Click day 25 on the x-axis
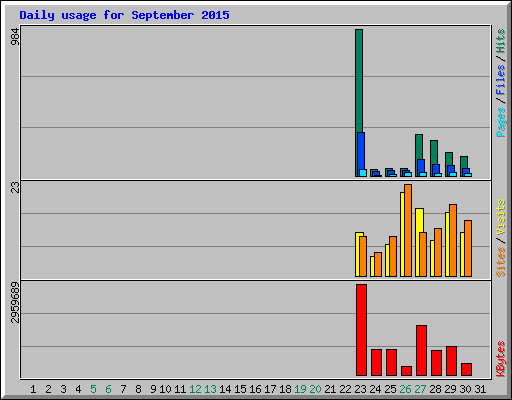The height and width of the screenshot is (400, 512). (x=390, y=389)
